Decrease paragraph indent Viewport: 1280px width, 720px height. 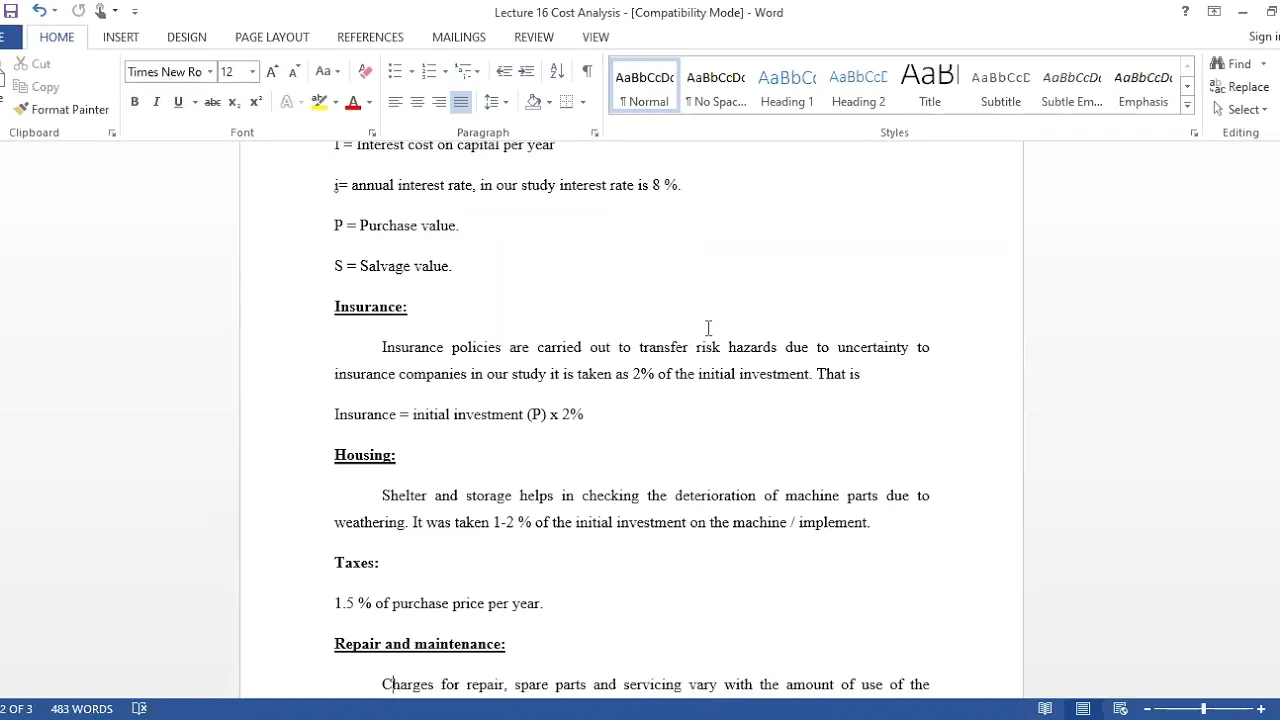pos(504,72)
